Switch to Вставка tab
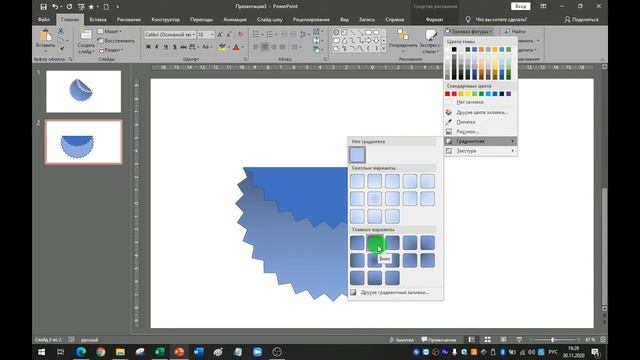Image resolution: width=640 pixels, height=360 pixels. pyautogui.click(x=98, y=20)
